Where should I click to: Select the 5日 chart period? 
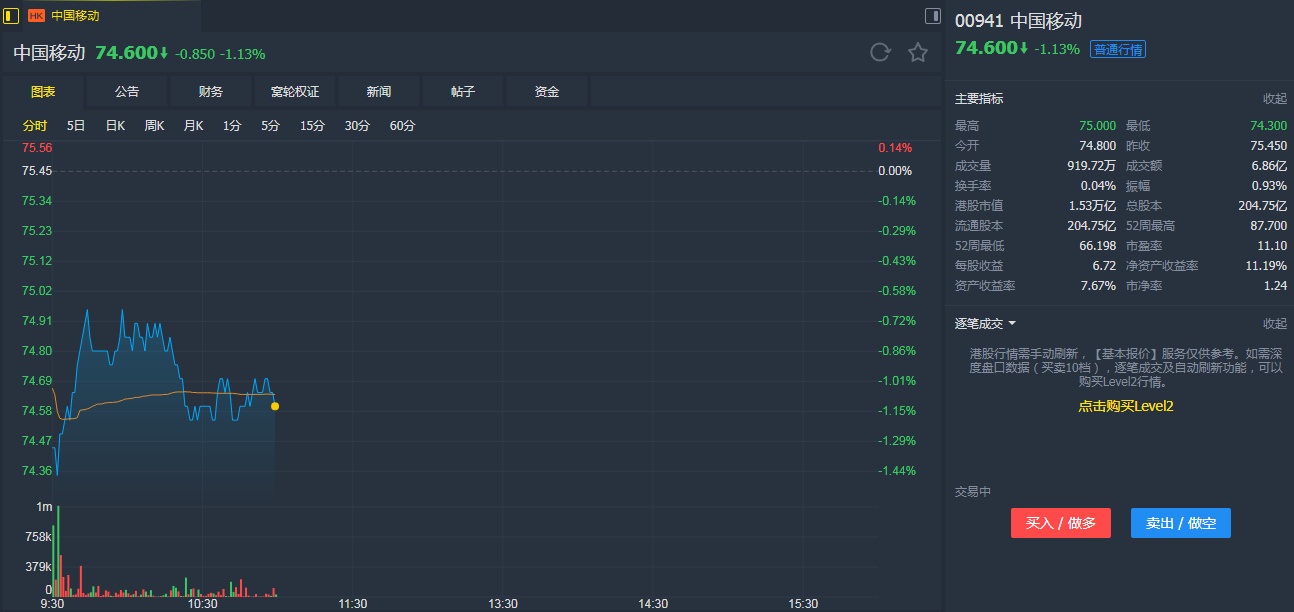pyautogui.click(x=76, y=126)
